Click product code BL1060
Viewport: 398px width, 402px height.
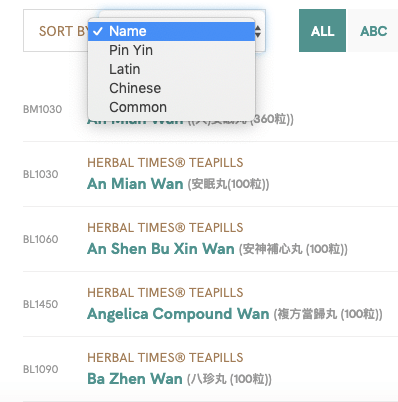tap(41, 239)
